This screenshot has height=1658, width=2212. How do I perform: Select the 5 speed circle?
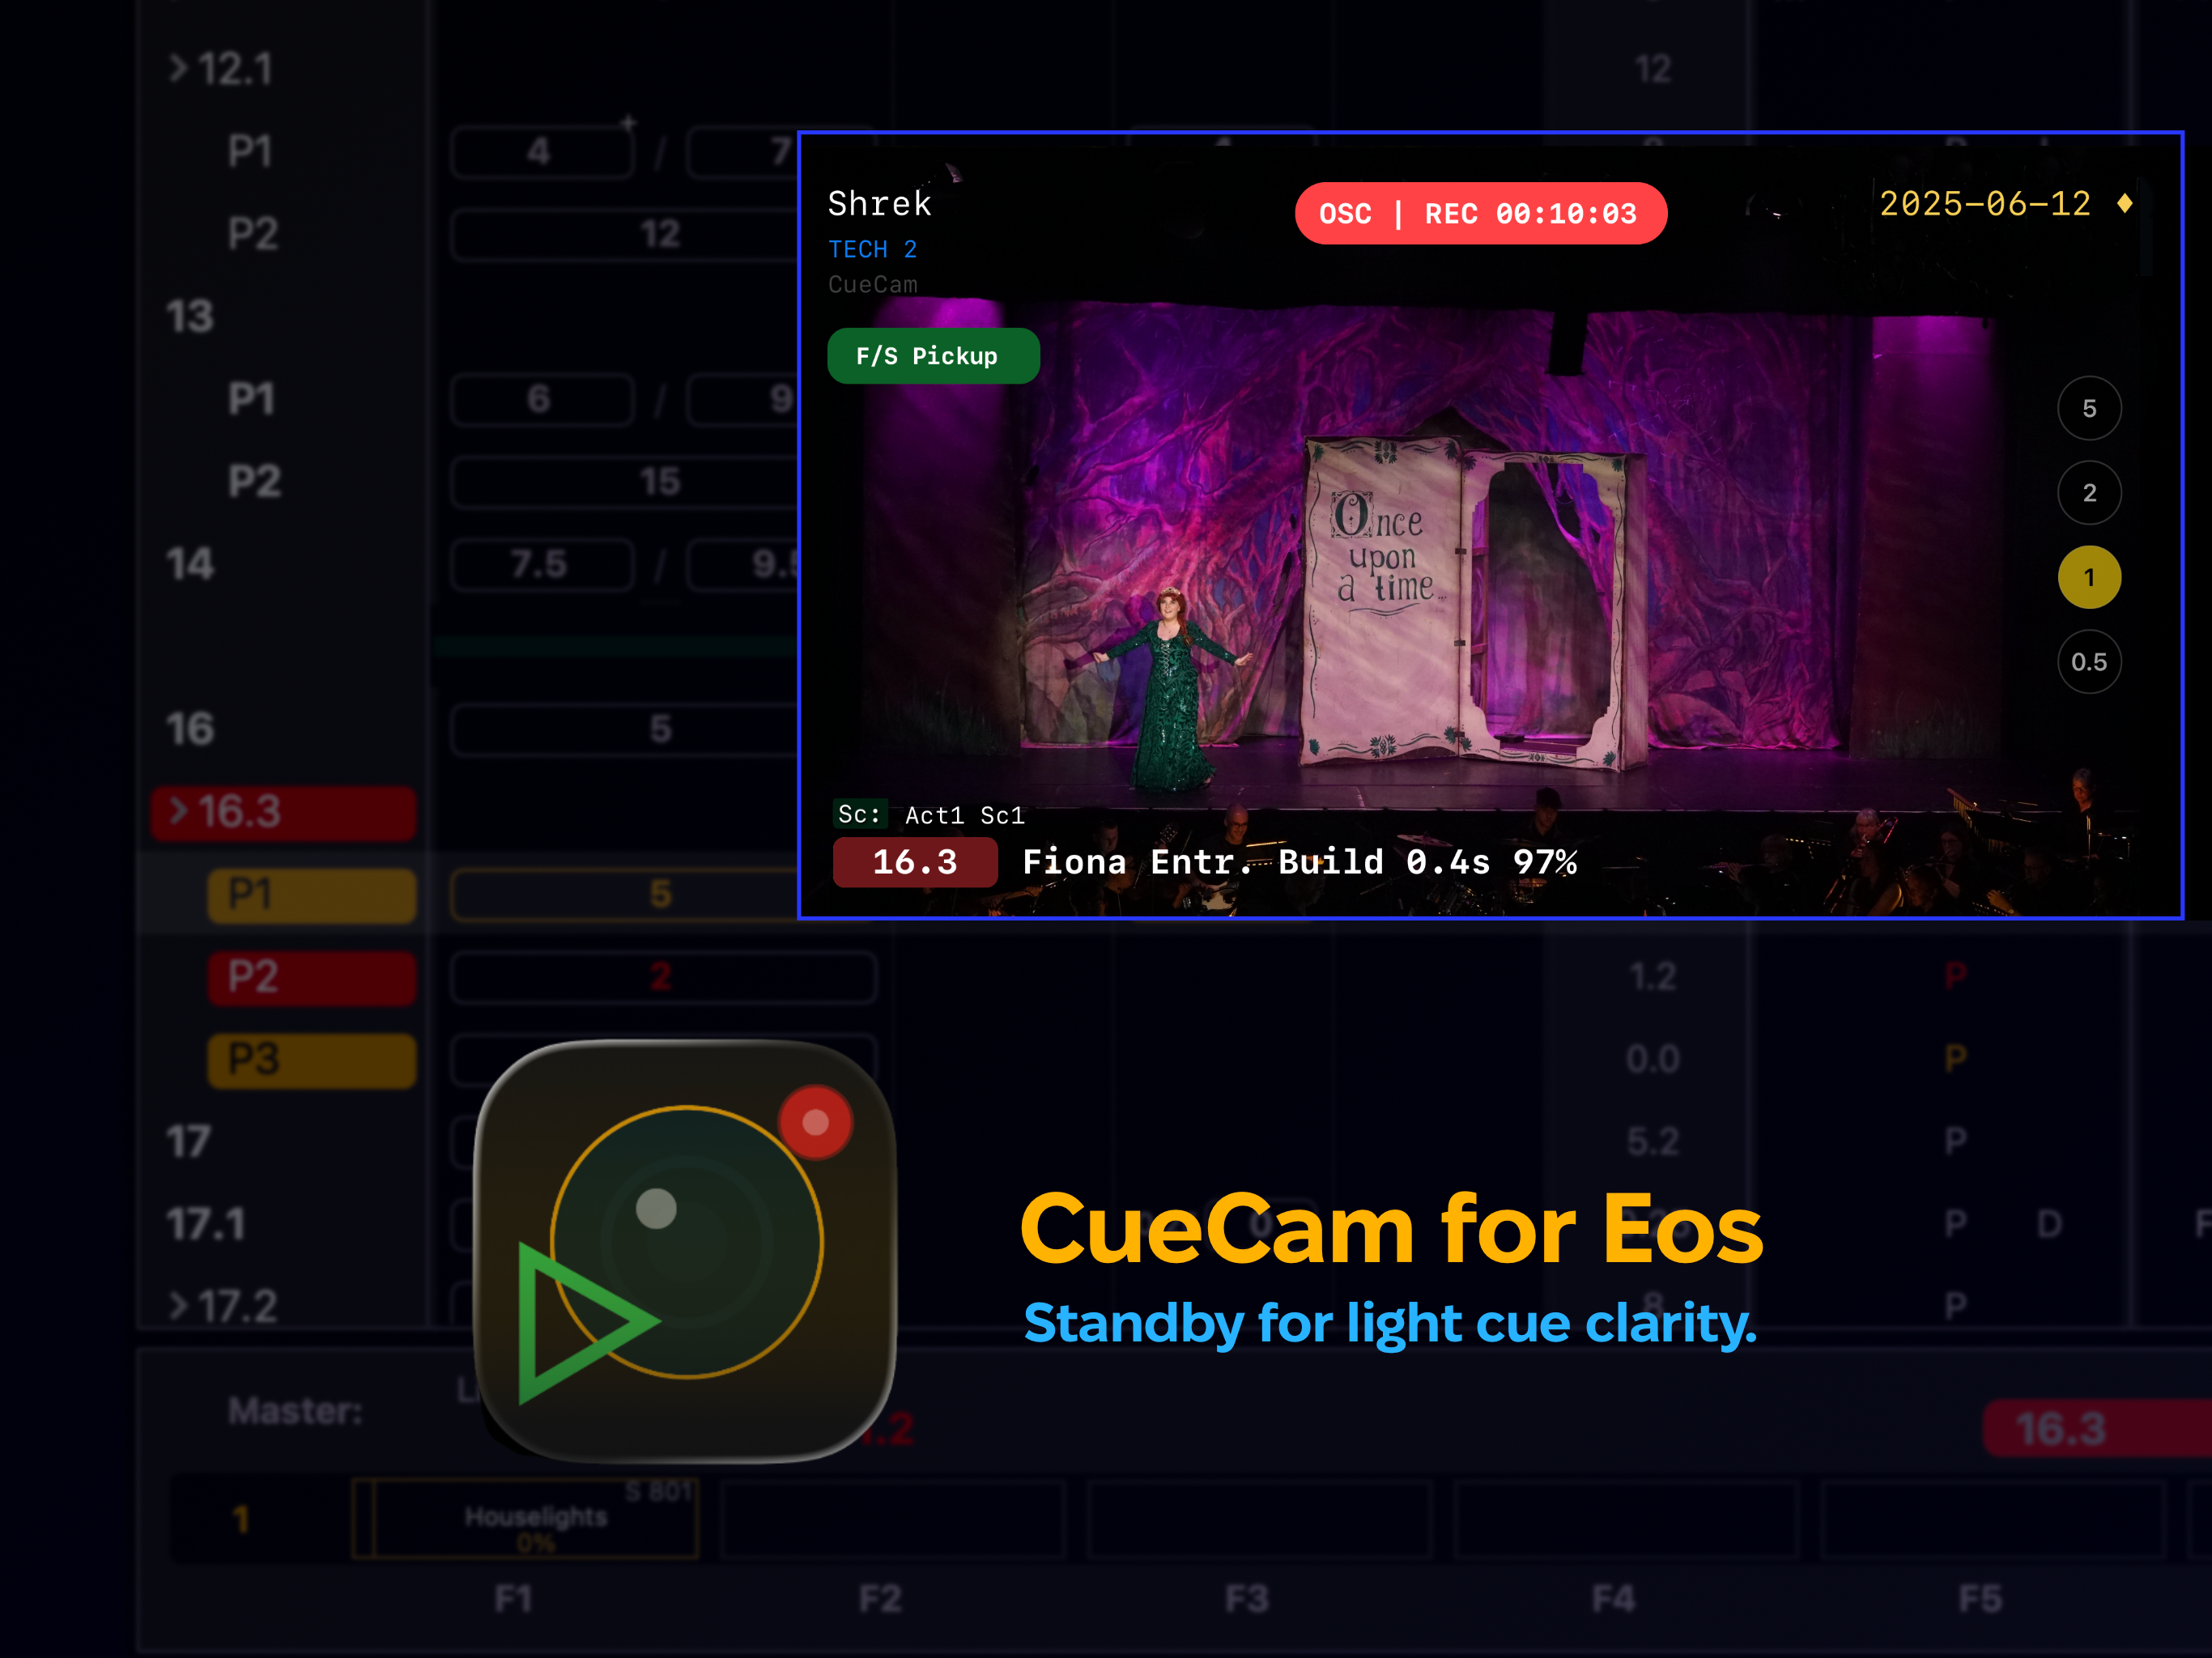click(2089, 408)
